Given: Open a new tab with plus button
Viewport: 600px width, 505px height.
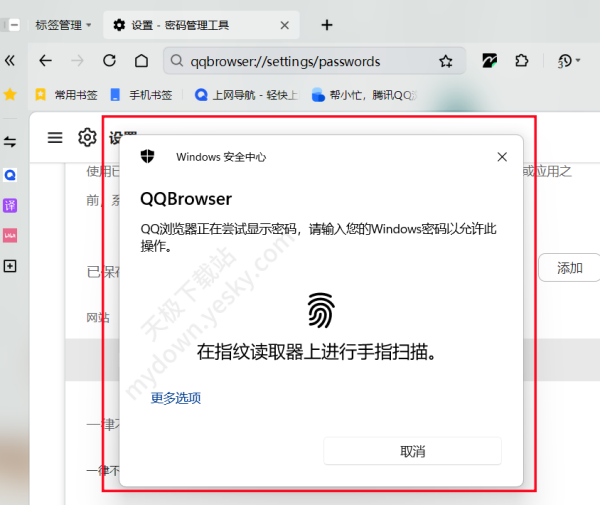Looking at the screenshot, I should pyautogui.click(x=326, y=24).
